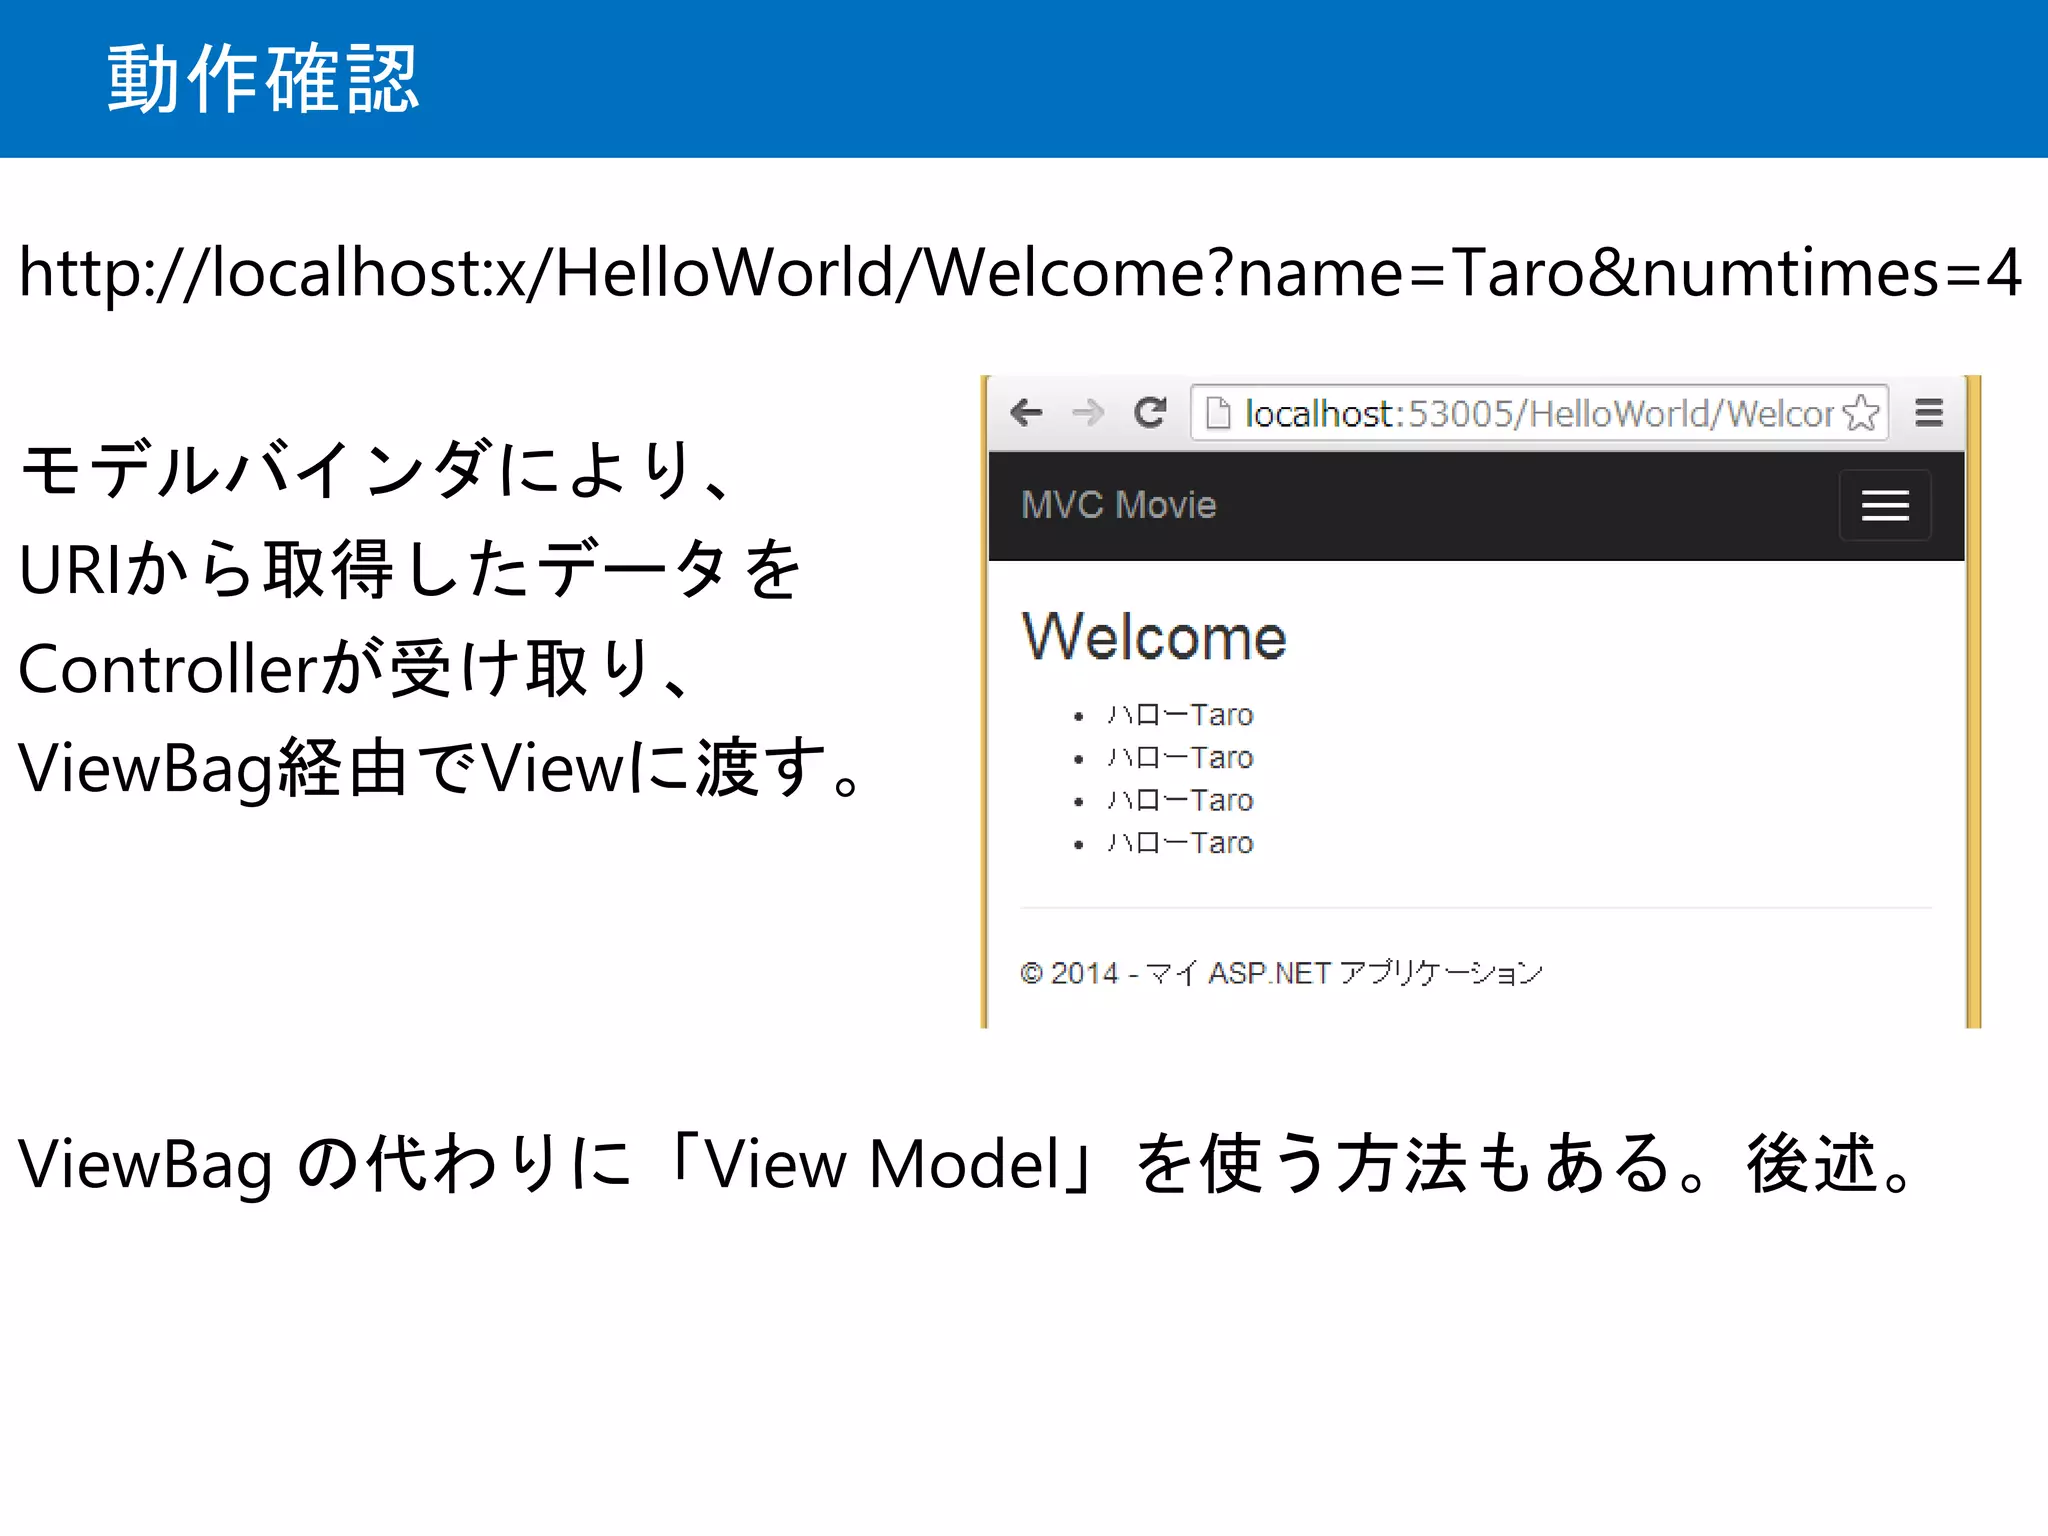Click the browser back arrow
Viewport: 2048px width, 1536px height.
point(1027,412)
